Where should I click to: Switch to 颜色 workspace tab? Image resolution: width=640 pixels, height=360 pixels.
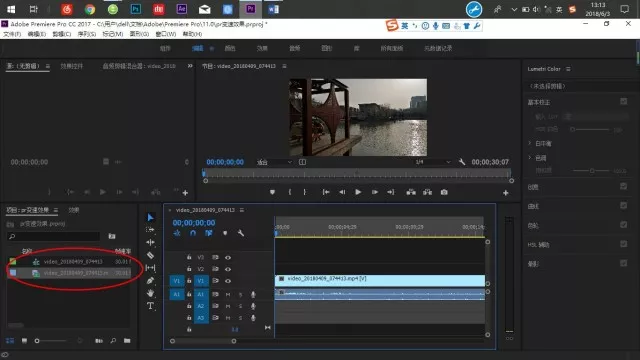coord(230,48)
